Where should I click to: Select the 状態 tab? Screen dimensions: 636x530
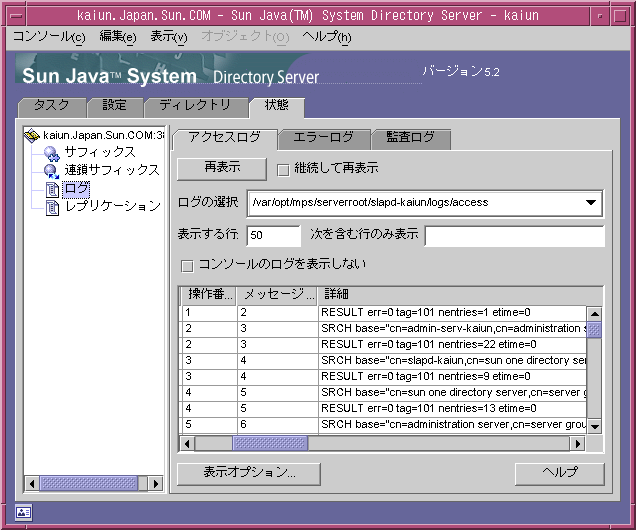point(277,107)
